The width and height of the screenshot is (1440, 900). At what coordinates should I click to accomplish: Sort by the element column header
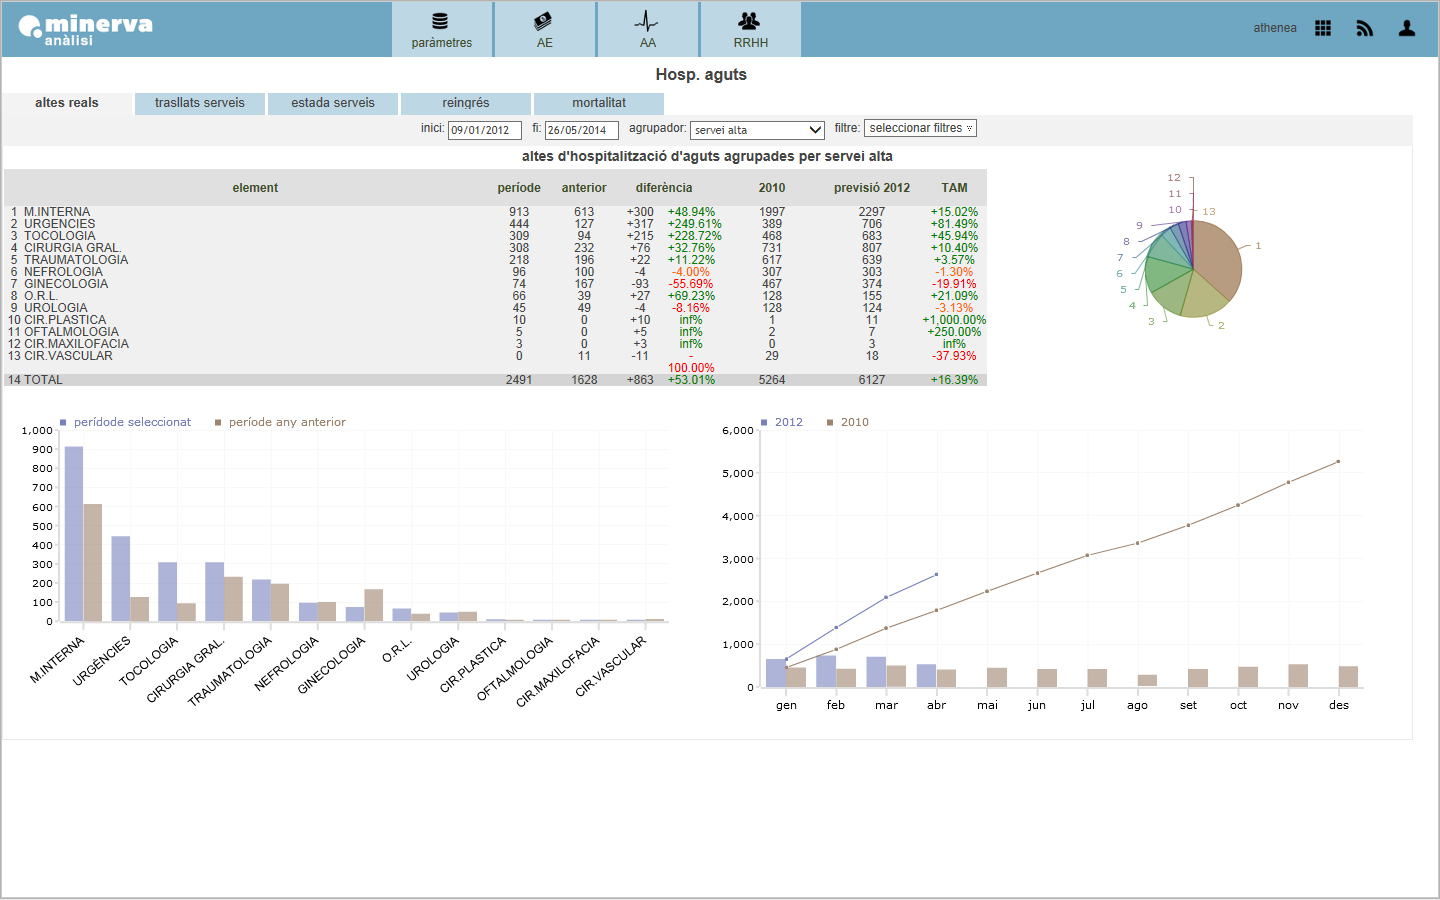coord(255,188)
